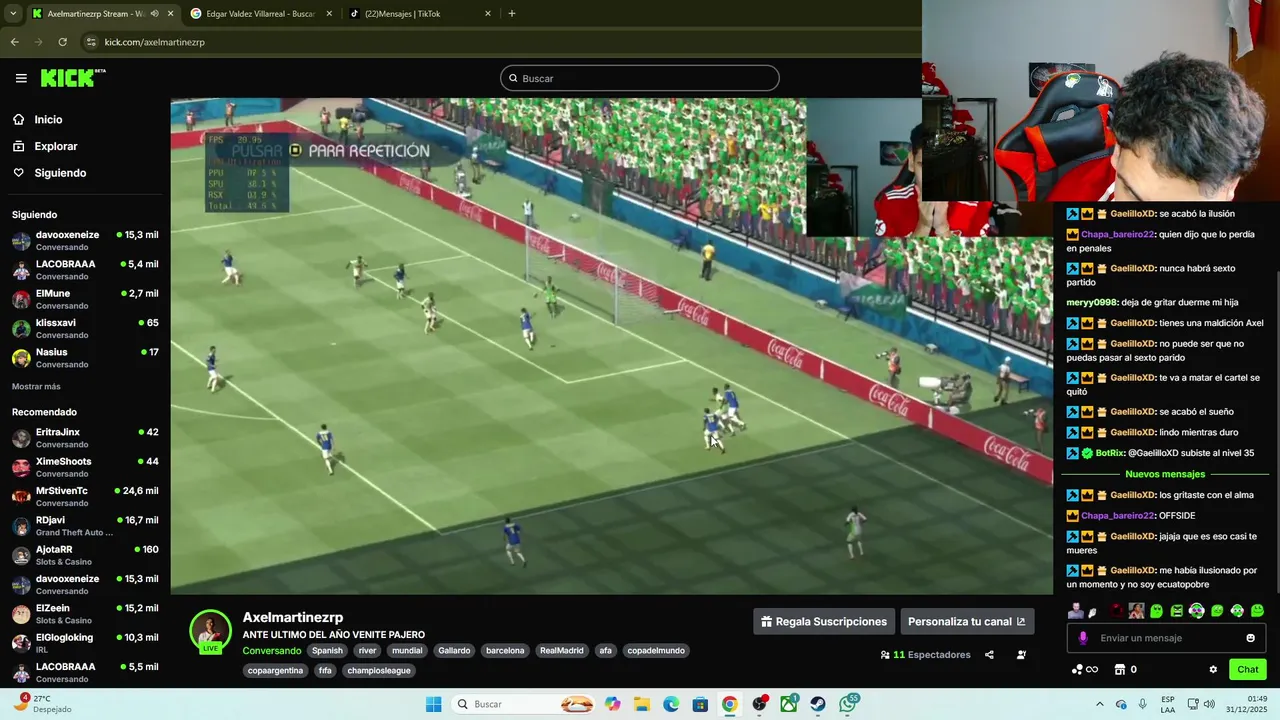Insert the angry green square emote
The height and width of the screenshot is (720, 1280).
[x=1177, y=611]
